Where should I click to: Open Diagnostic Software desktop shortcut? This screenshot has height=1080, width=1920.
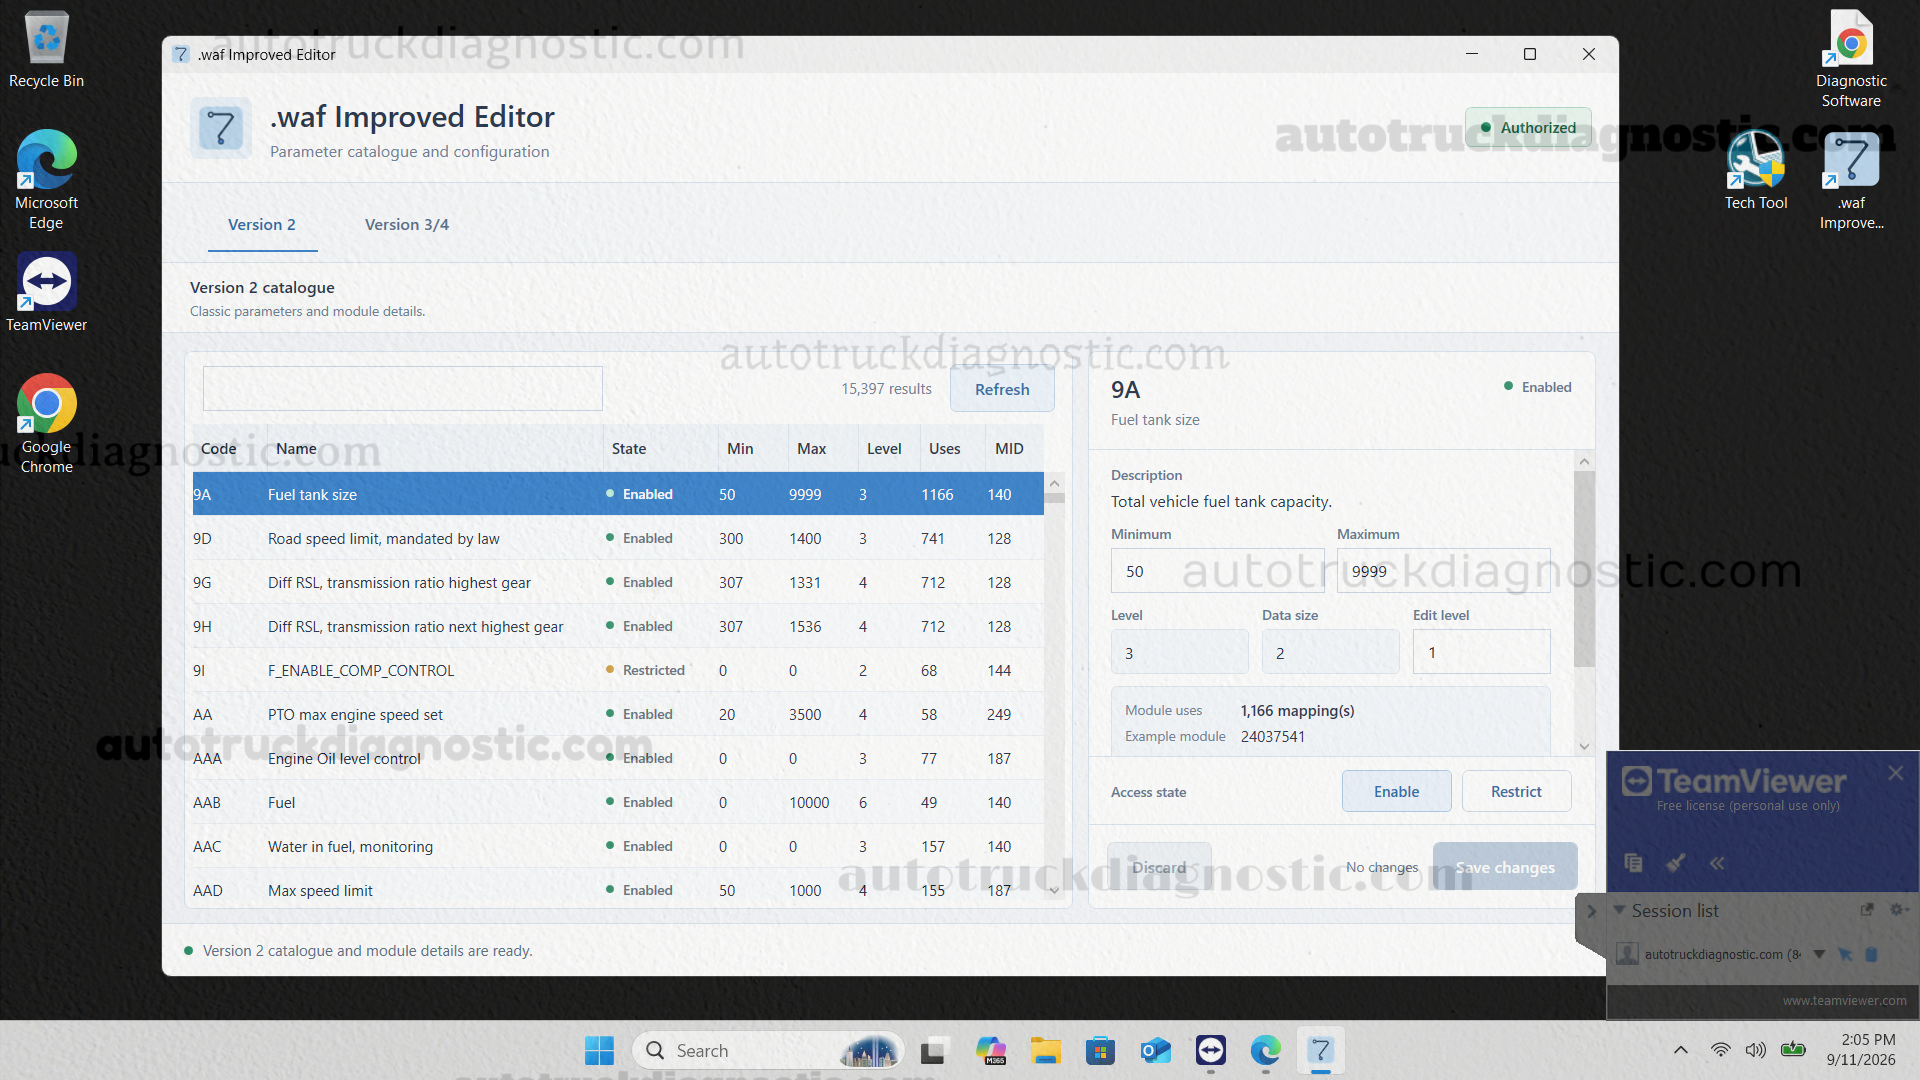click(x=1851, y=58)
